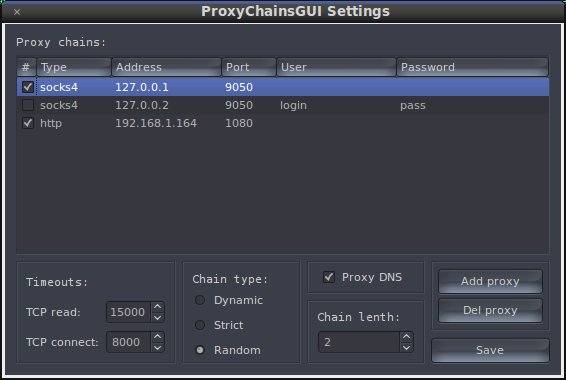The width and height of the screenshot is (566, 380).
Task: Increase TCP connect timeout with up arrow
Action: click(x=157, y=336)
